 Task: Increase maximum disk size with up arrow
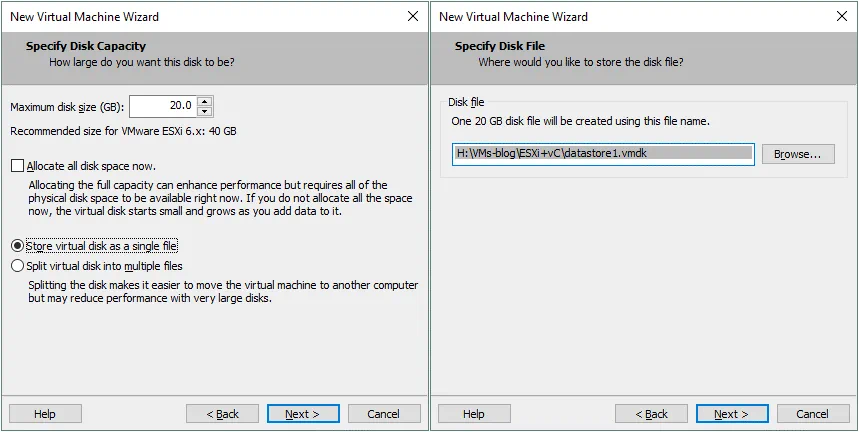tap(205, 102)
